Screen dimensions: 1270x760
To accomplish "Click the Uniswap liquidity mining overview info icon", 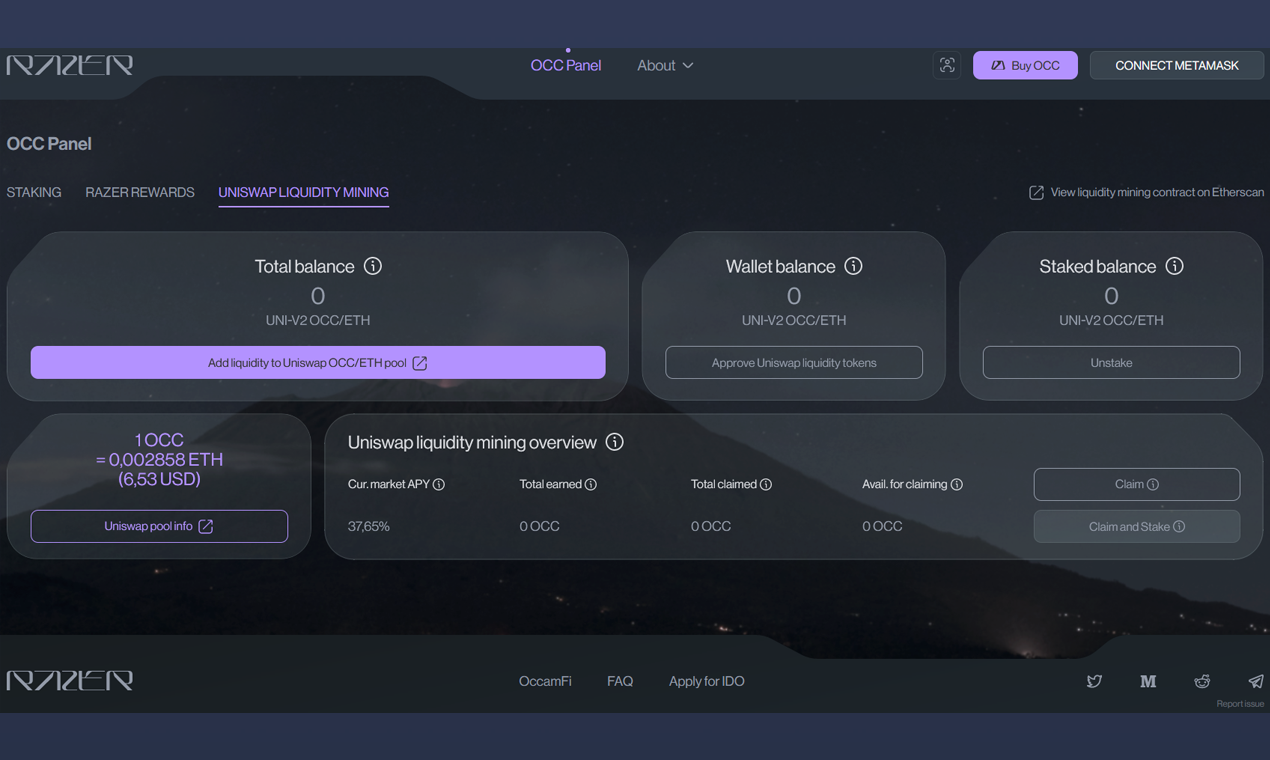I will click(614, 441).
